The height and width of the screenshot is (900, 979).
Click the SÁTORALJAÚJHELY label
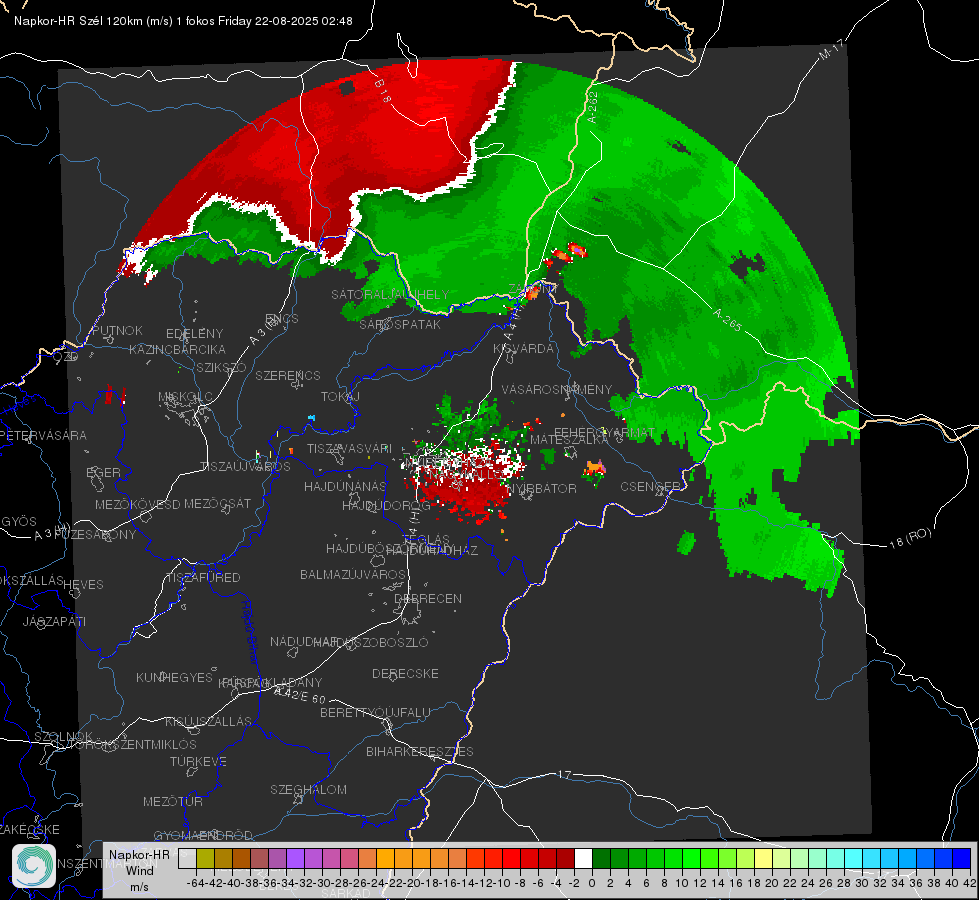pos(390,294)
